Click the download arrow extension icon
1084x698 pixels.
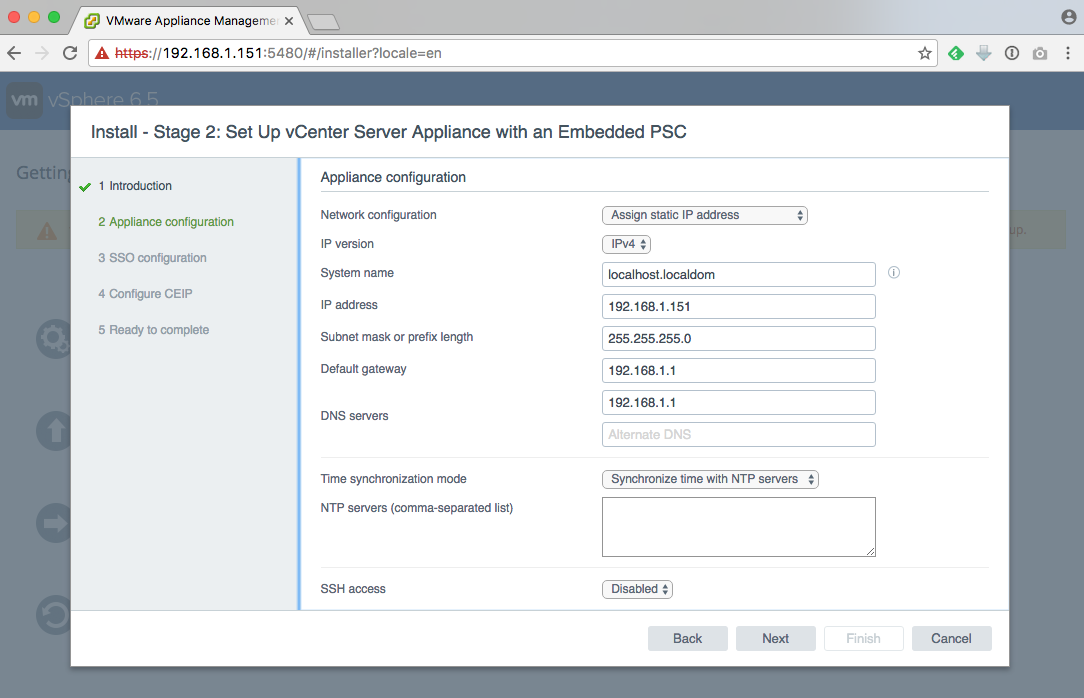(984, 53)
